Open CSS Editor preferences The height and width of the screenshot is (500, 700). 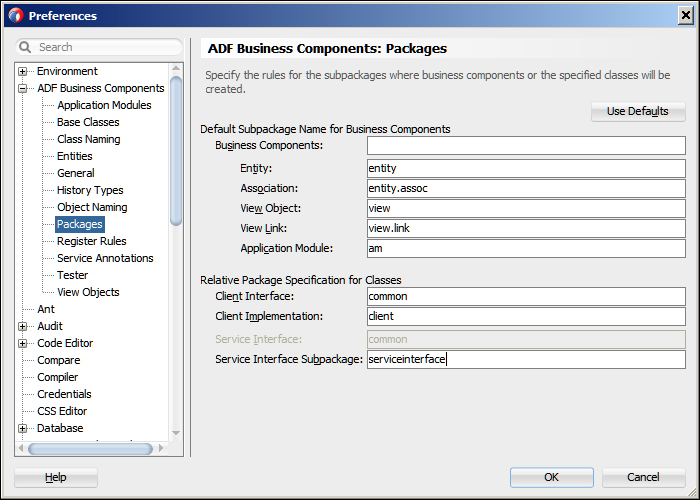click(x=62, y=411)
